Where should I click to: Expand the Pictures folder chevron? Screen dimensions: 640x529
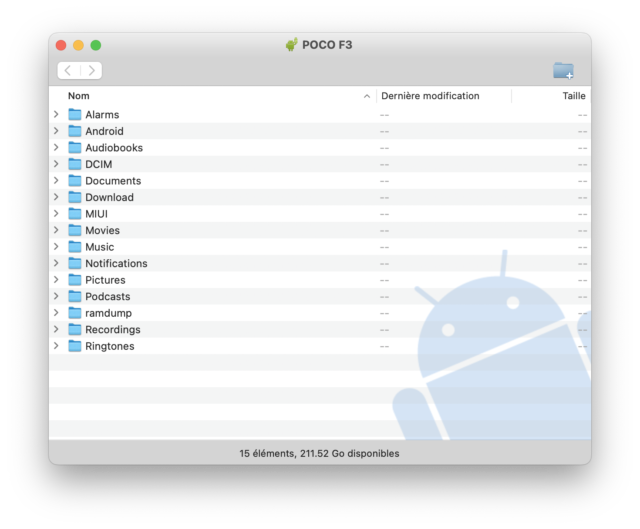pos(56,280)
